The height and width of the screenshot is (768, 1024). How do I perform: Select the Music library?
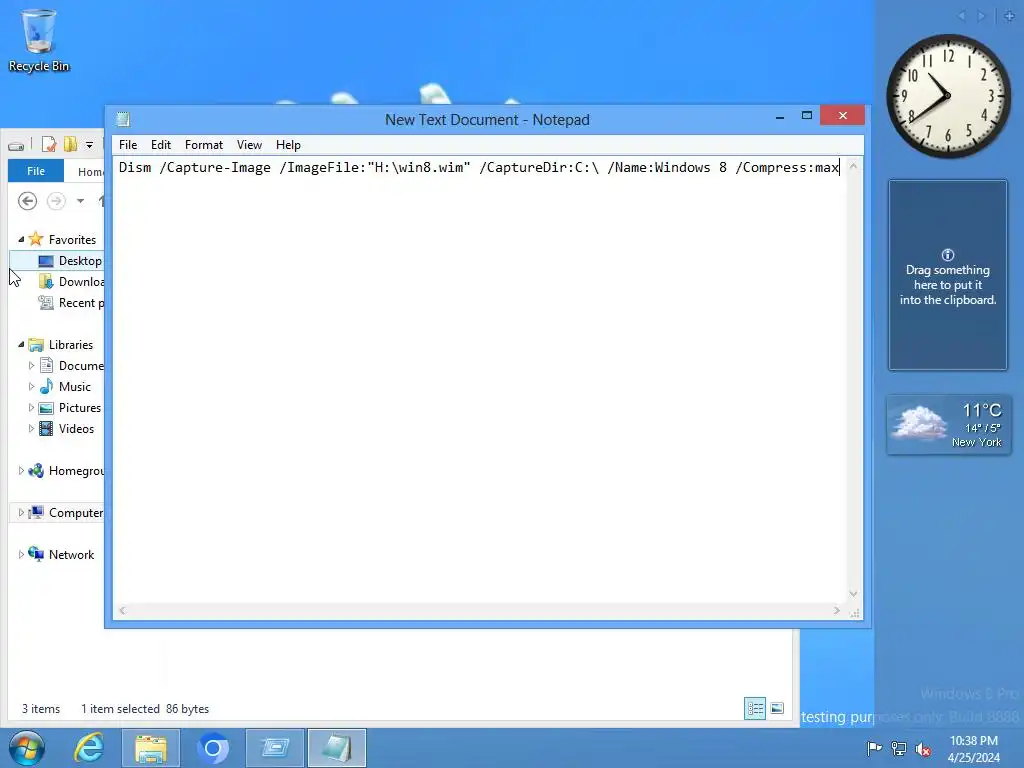point(74,387)
